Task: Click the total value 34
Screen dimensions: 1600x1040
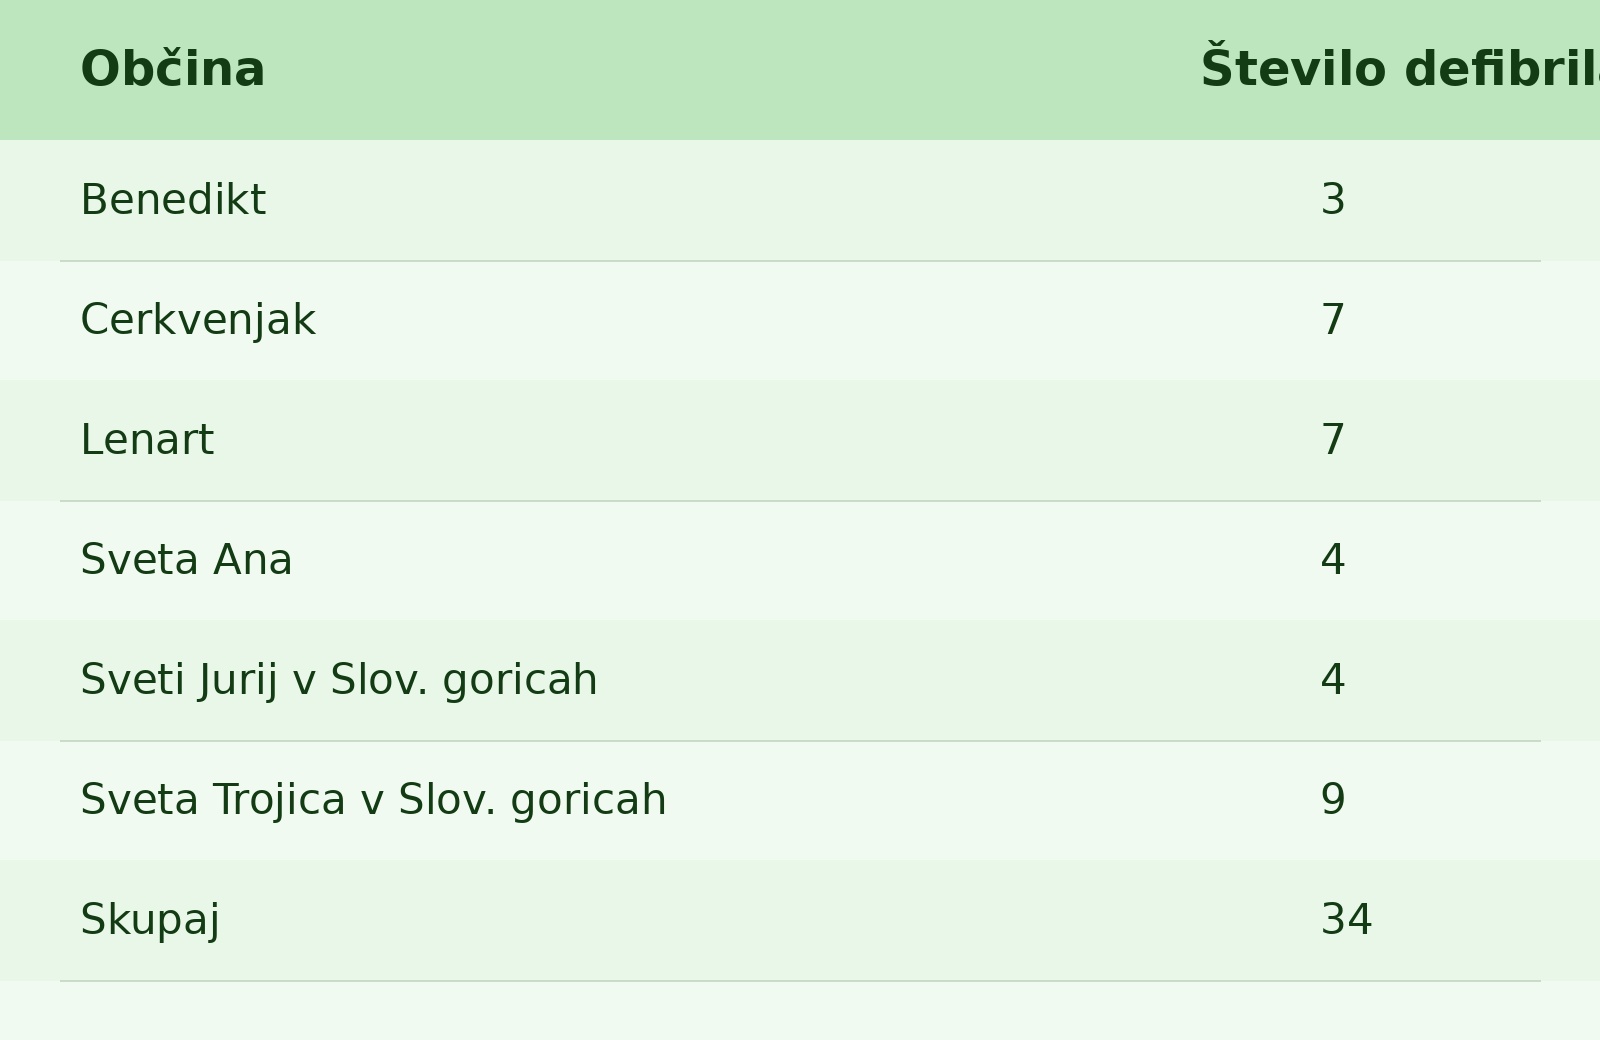Action: click(x=1346, y=921)
